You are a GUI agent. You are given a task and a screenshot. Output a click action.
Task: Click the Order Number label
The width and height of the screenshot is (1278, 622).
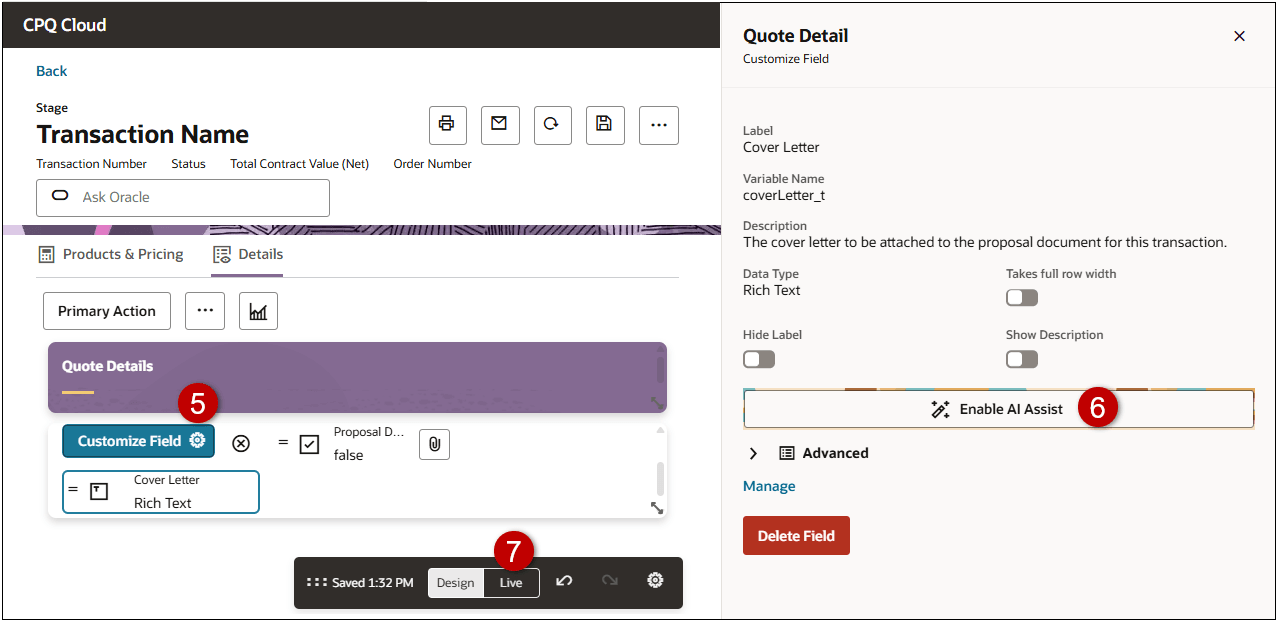pos(433,164)
